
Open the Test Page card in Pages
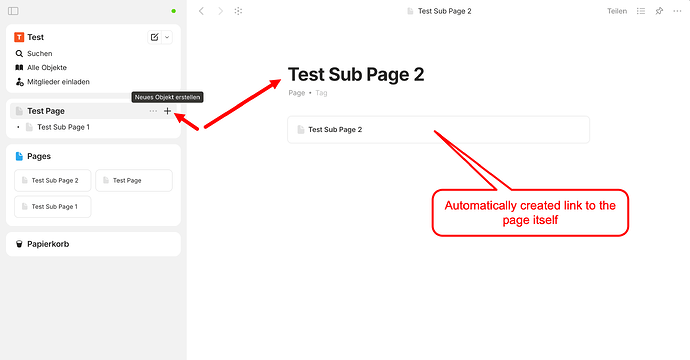(x=134, y=180)
